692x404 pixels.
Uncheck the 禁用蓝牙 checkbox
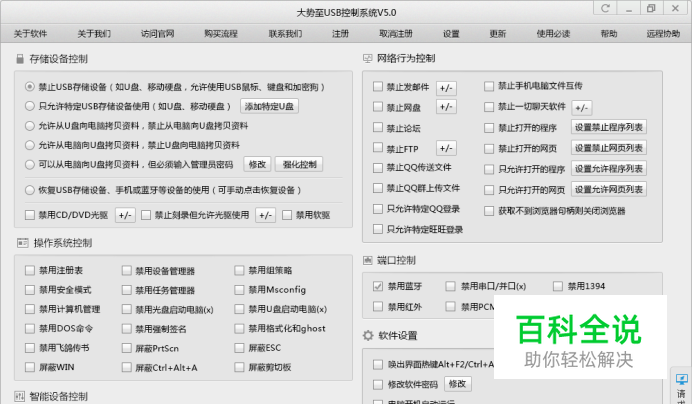(378, 286)
